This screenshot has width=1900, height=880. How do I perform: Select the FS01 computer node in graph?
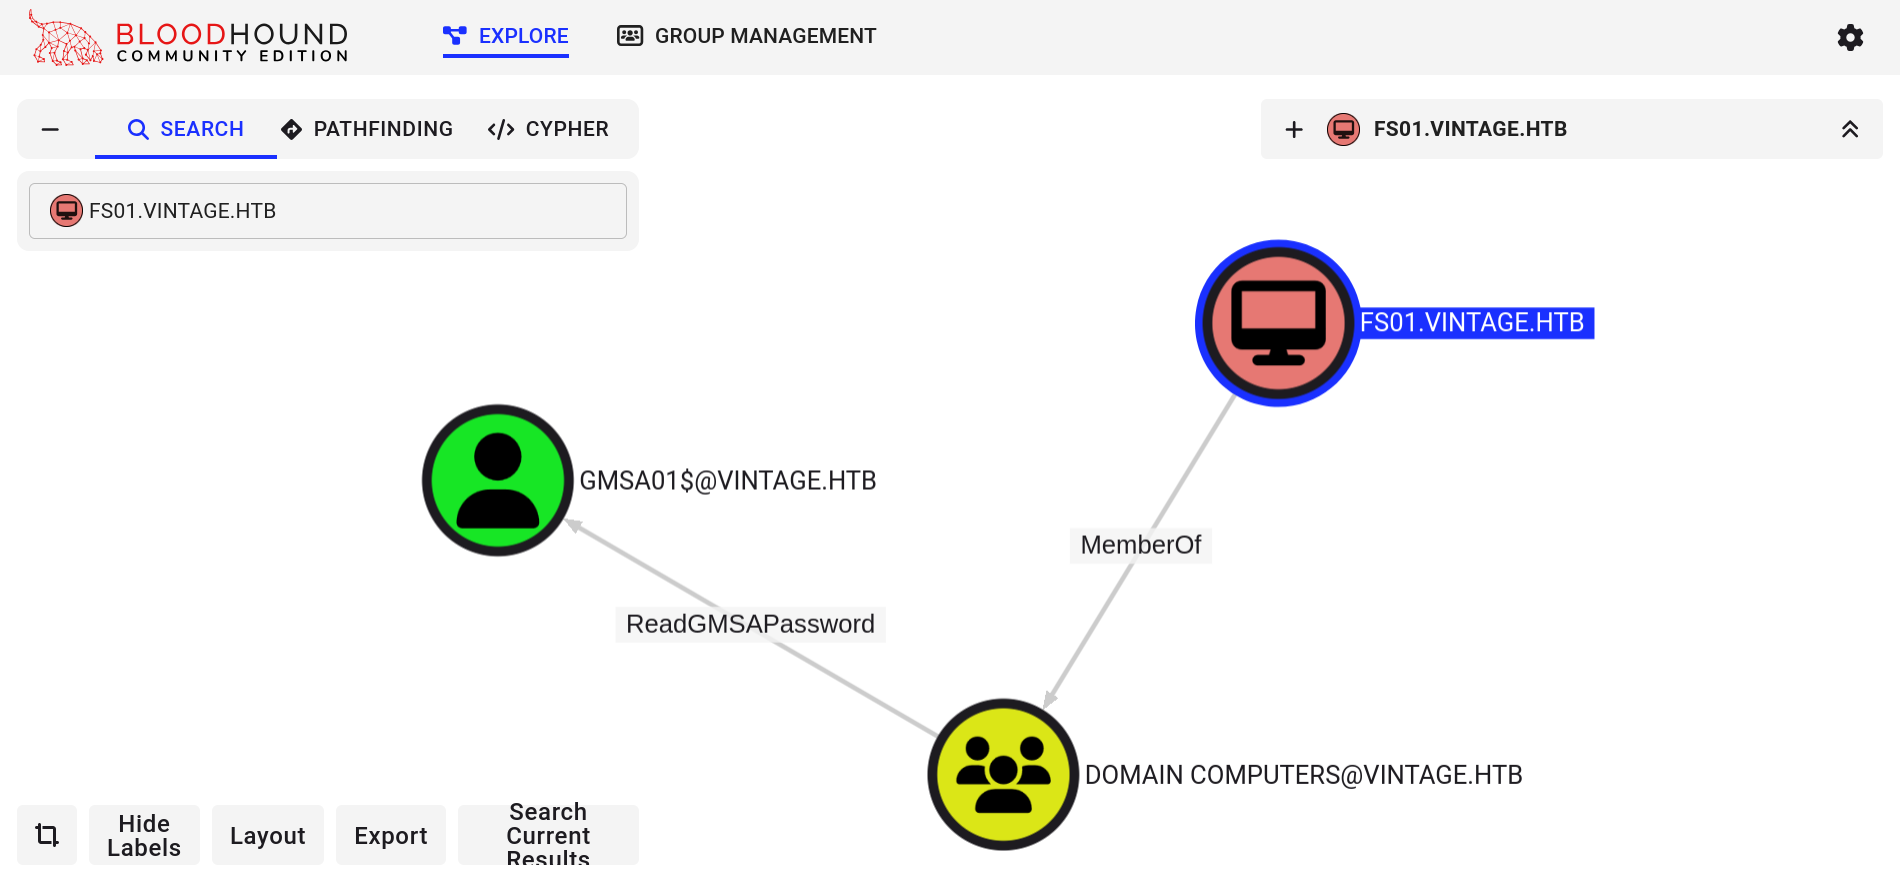(x=1278, y=323)
